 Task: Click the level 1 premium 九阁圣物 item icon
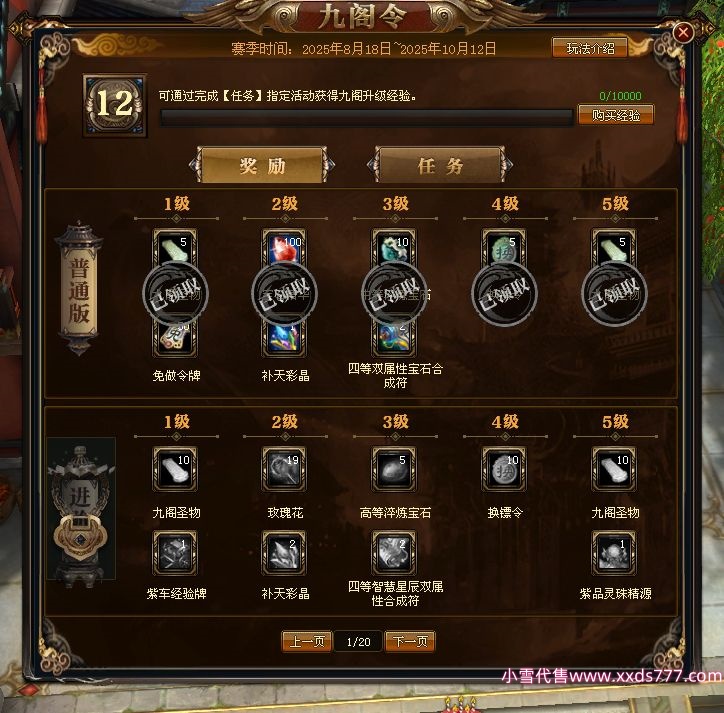point(175,469)
